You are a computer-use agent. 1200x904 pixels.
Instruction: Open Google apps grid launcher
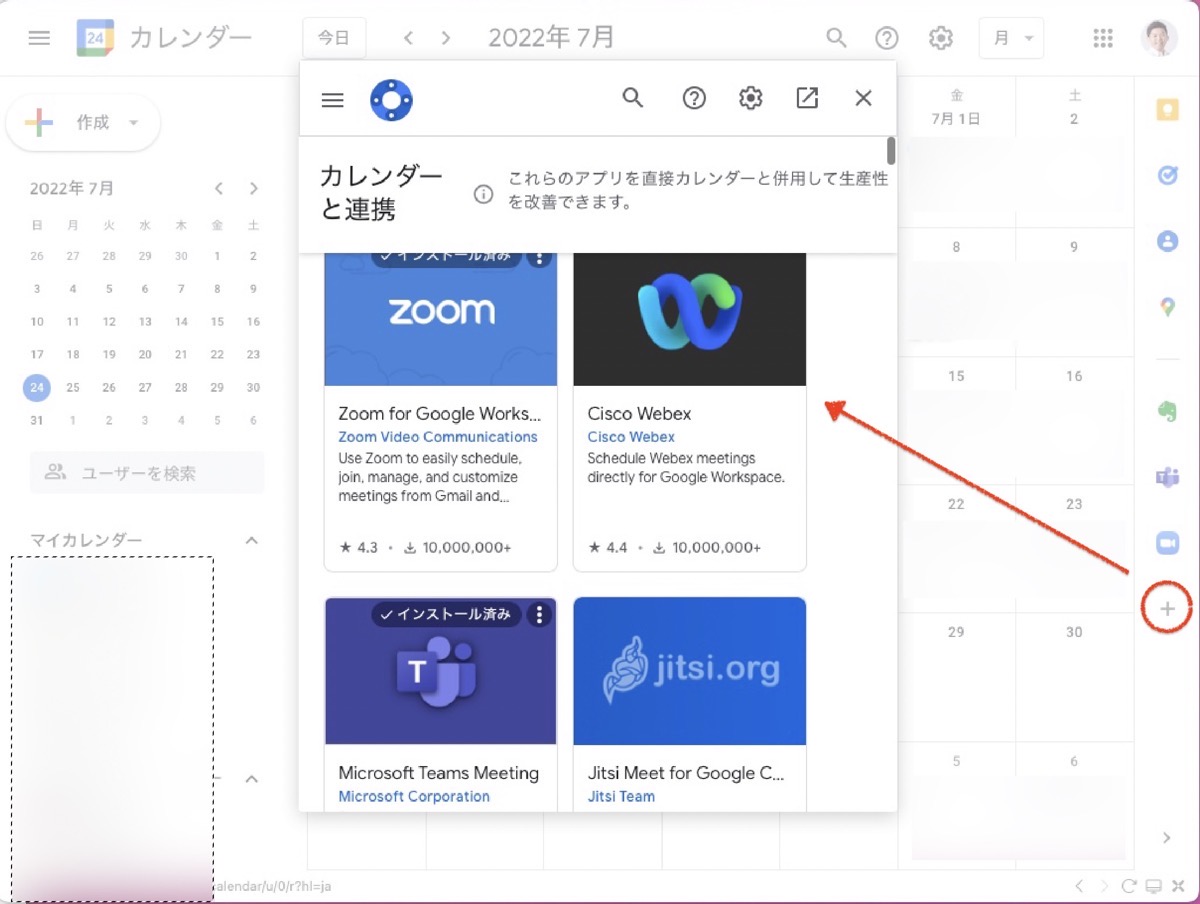[1103, 38]
